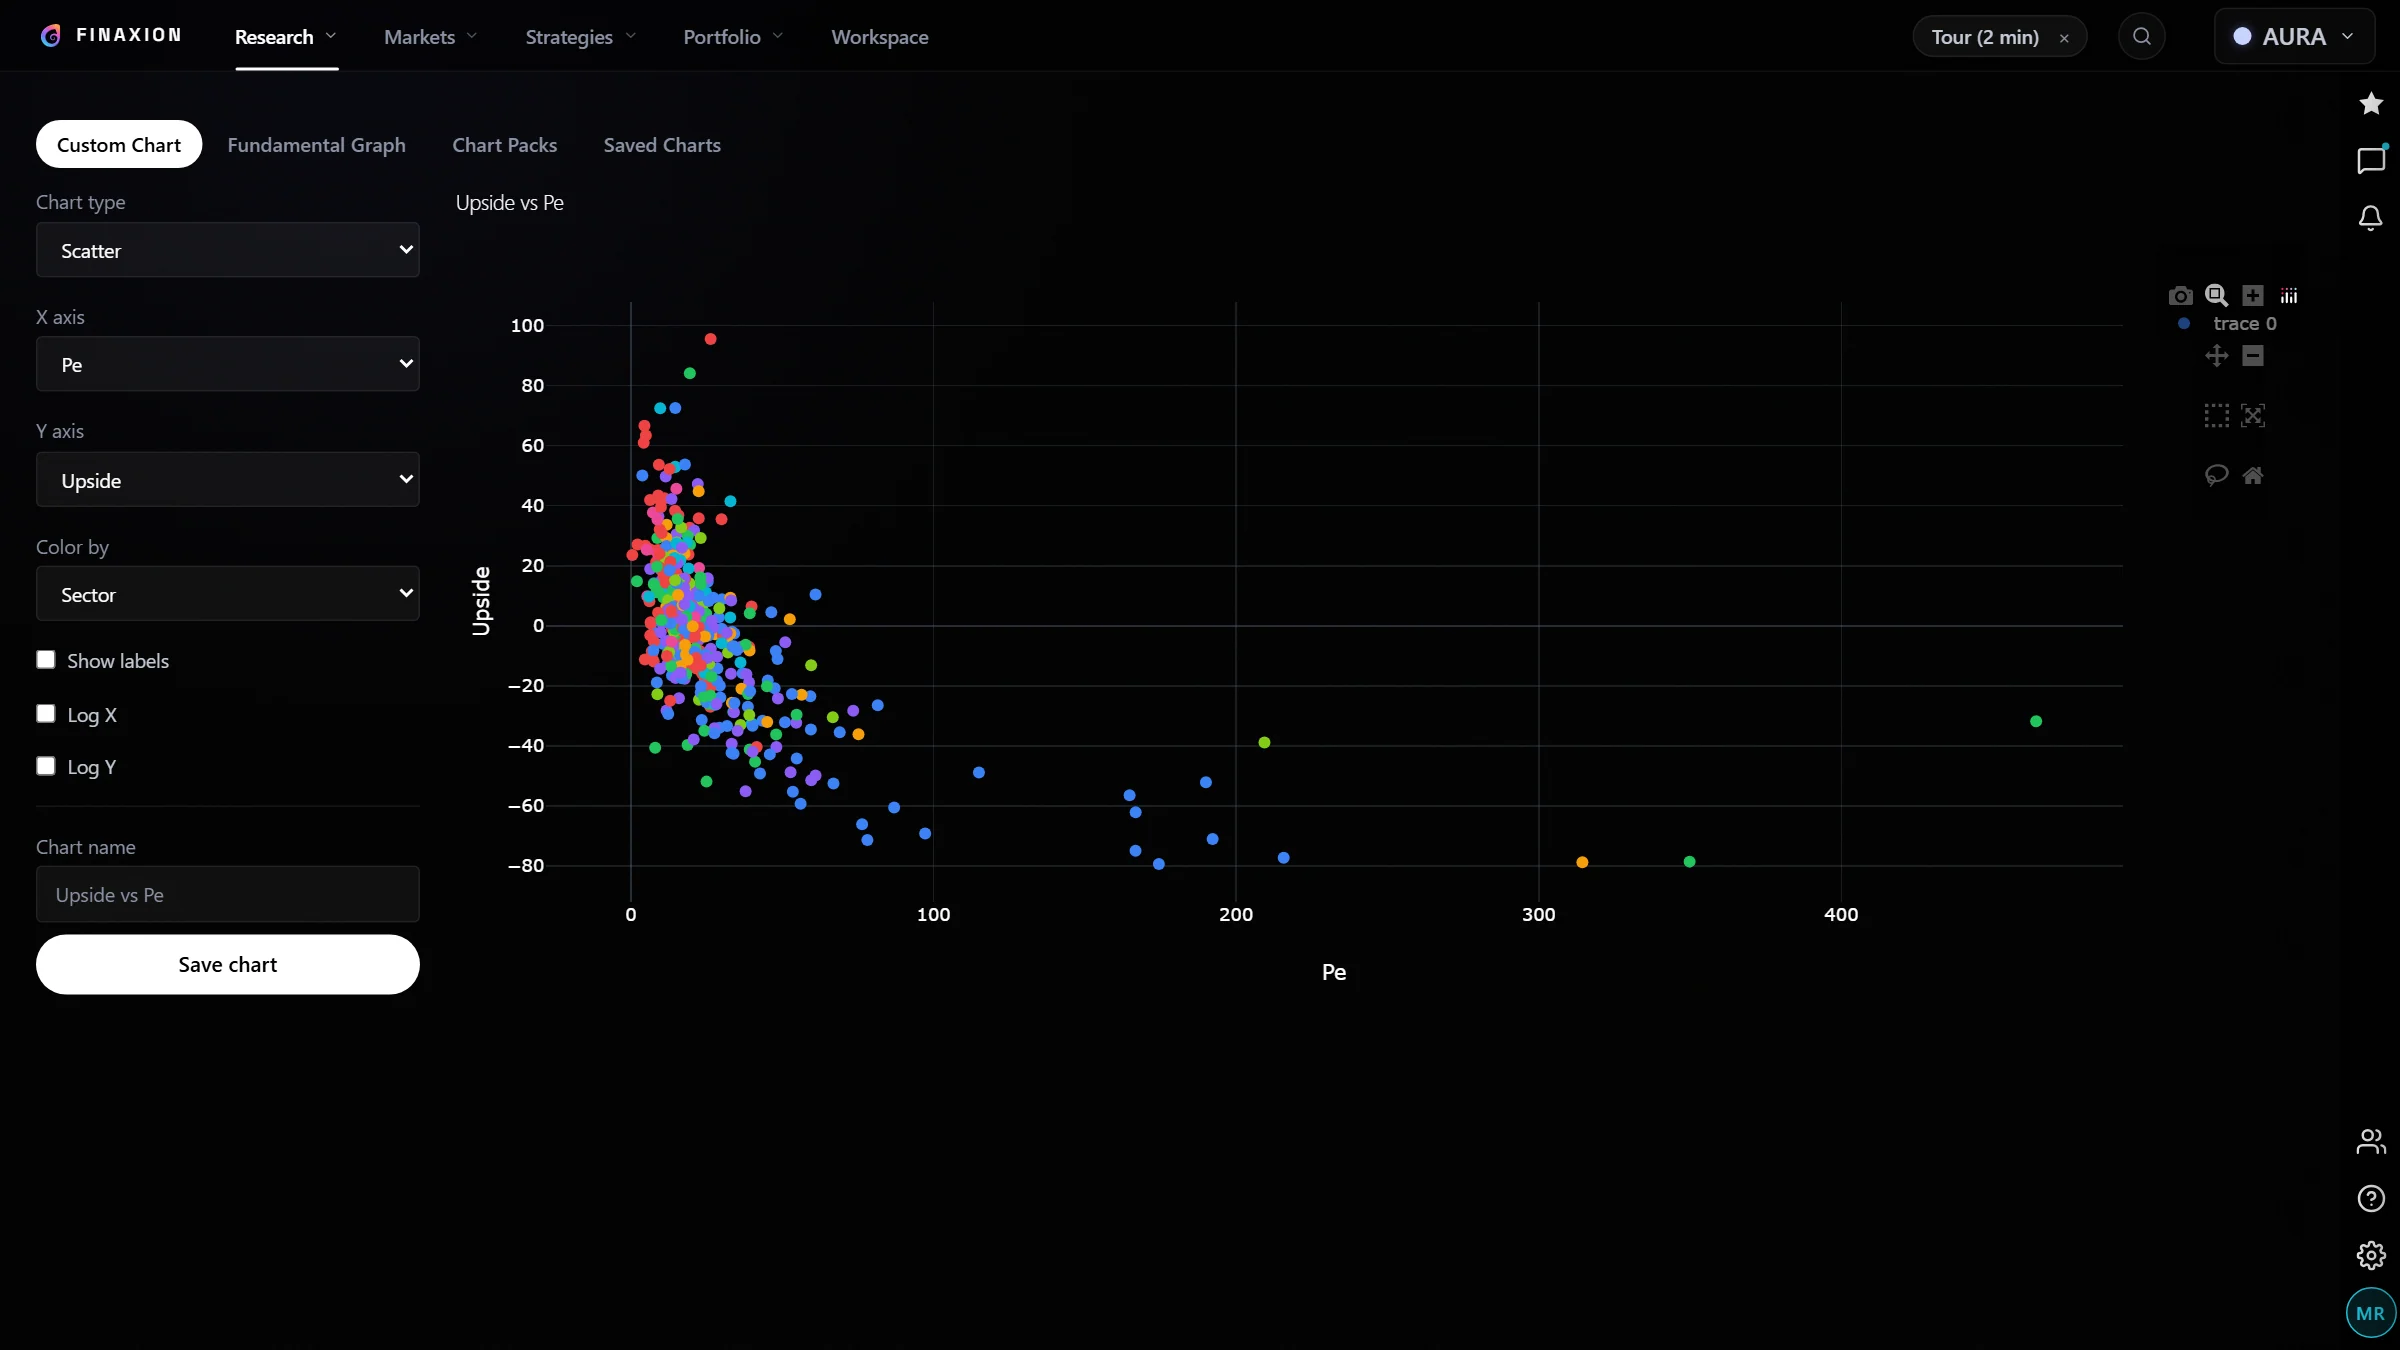Image resolution: width=2400 pixels, height=1350 pixels.
Task: Start the Tour (2 min)
Action: point(1985,37)
